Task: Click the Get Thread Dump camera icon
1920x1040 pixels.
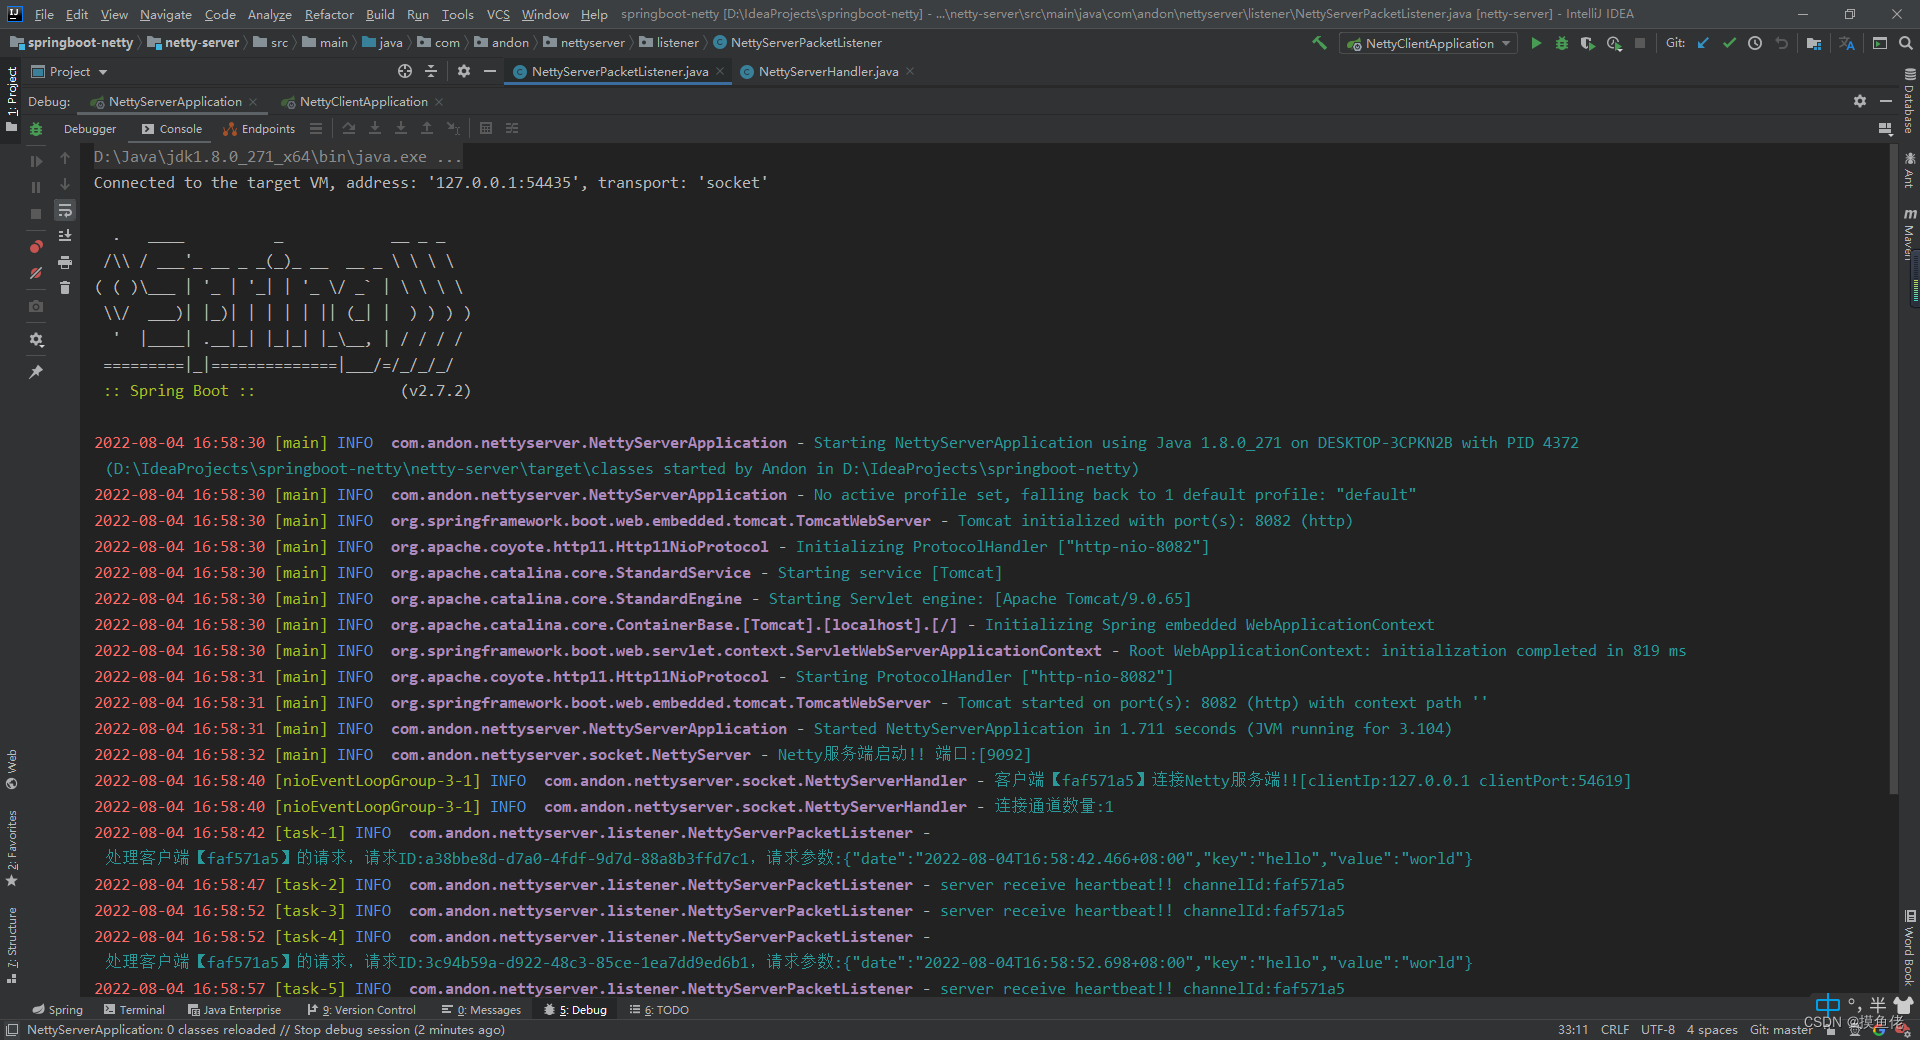Action: point(36,306)
